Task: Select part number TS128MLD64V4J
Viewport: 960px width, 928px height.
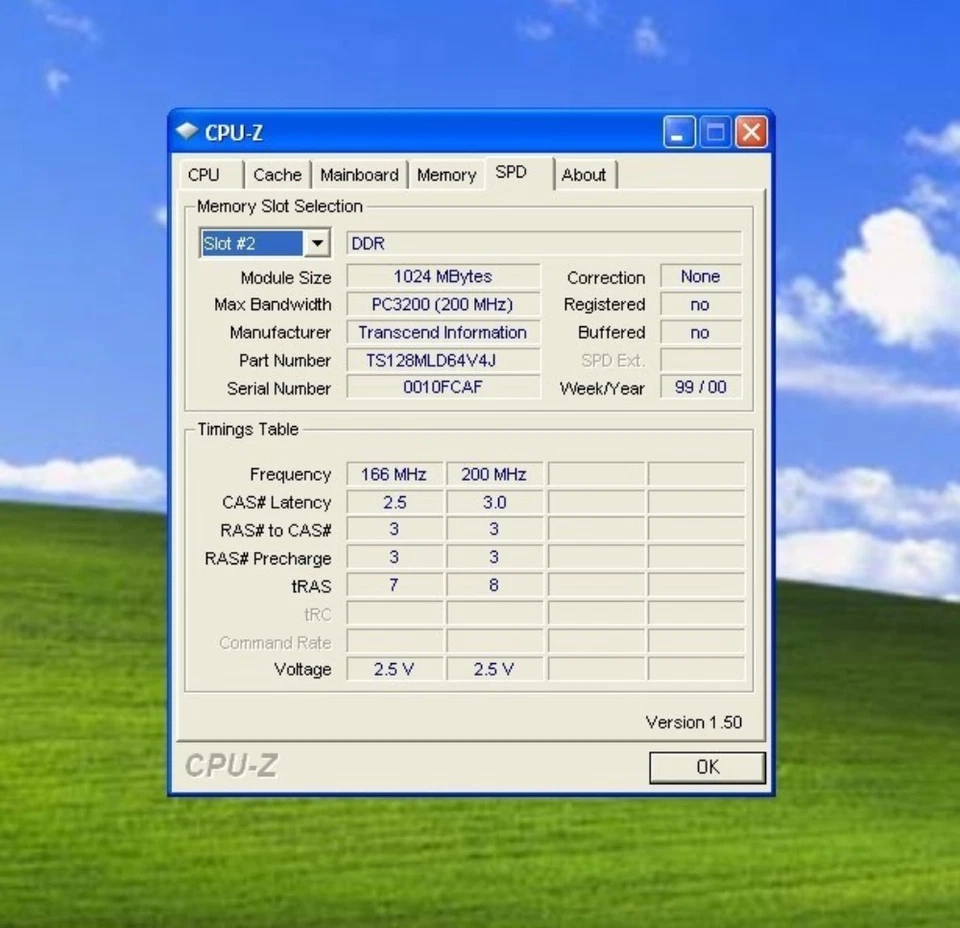Action: 443,361
